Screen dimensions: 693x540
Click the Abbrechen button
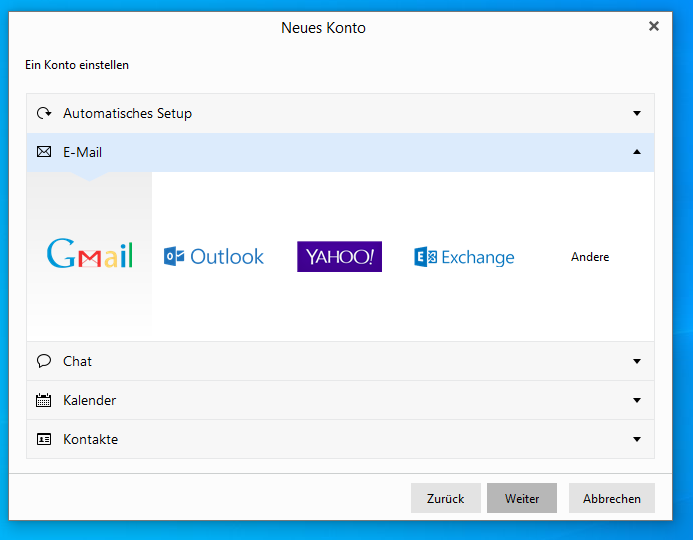611,498
